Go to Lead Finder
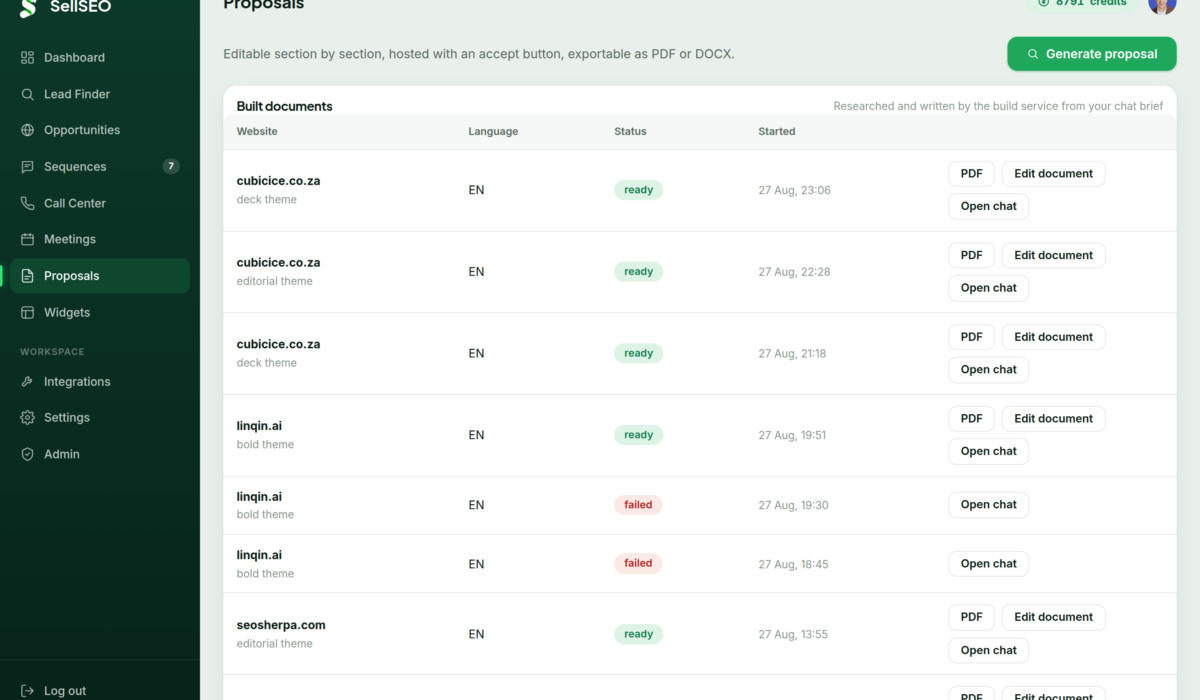 tap(100, 94)
